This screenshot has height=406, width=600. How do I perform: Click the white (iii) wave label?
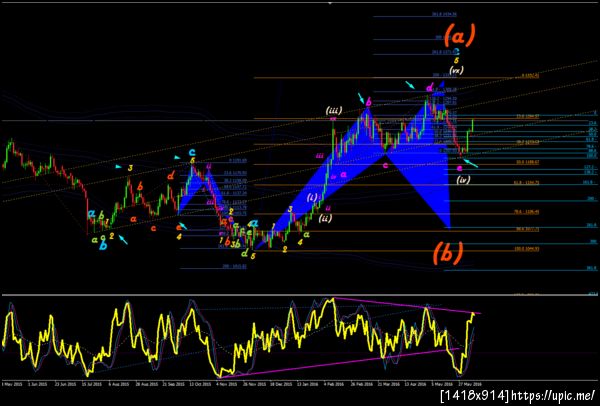[x=333, y=111]
